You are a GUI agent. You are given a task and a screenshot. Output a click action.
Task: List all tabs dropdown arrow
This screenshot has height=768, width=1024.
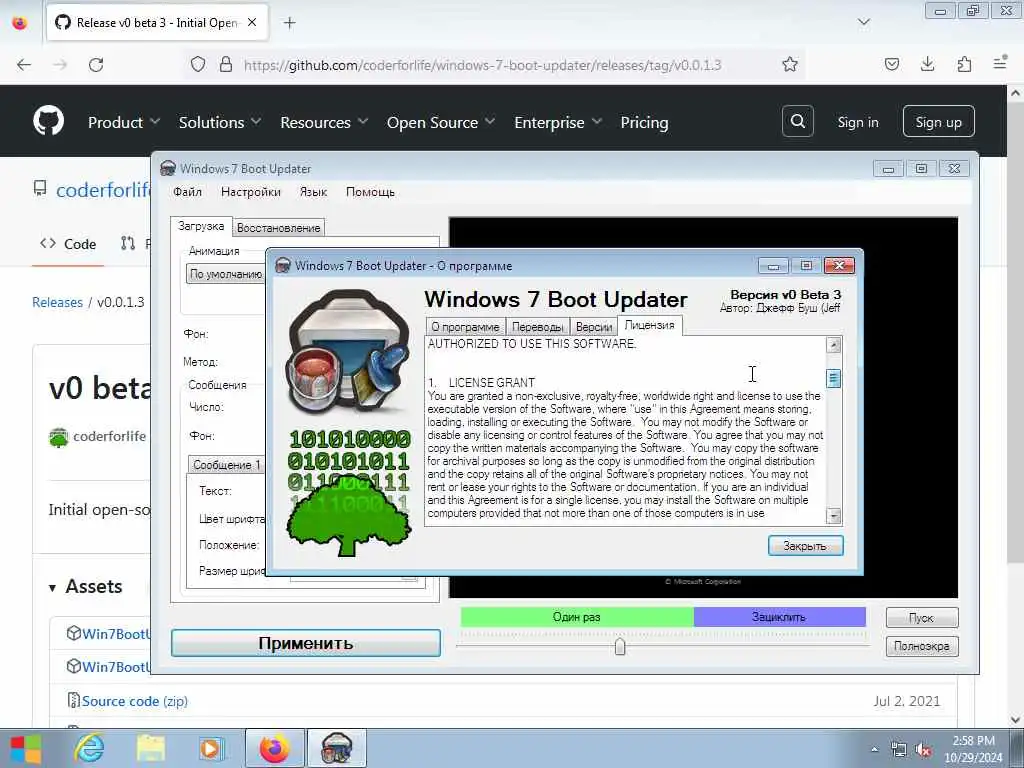click(863, 22)
